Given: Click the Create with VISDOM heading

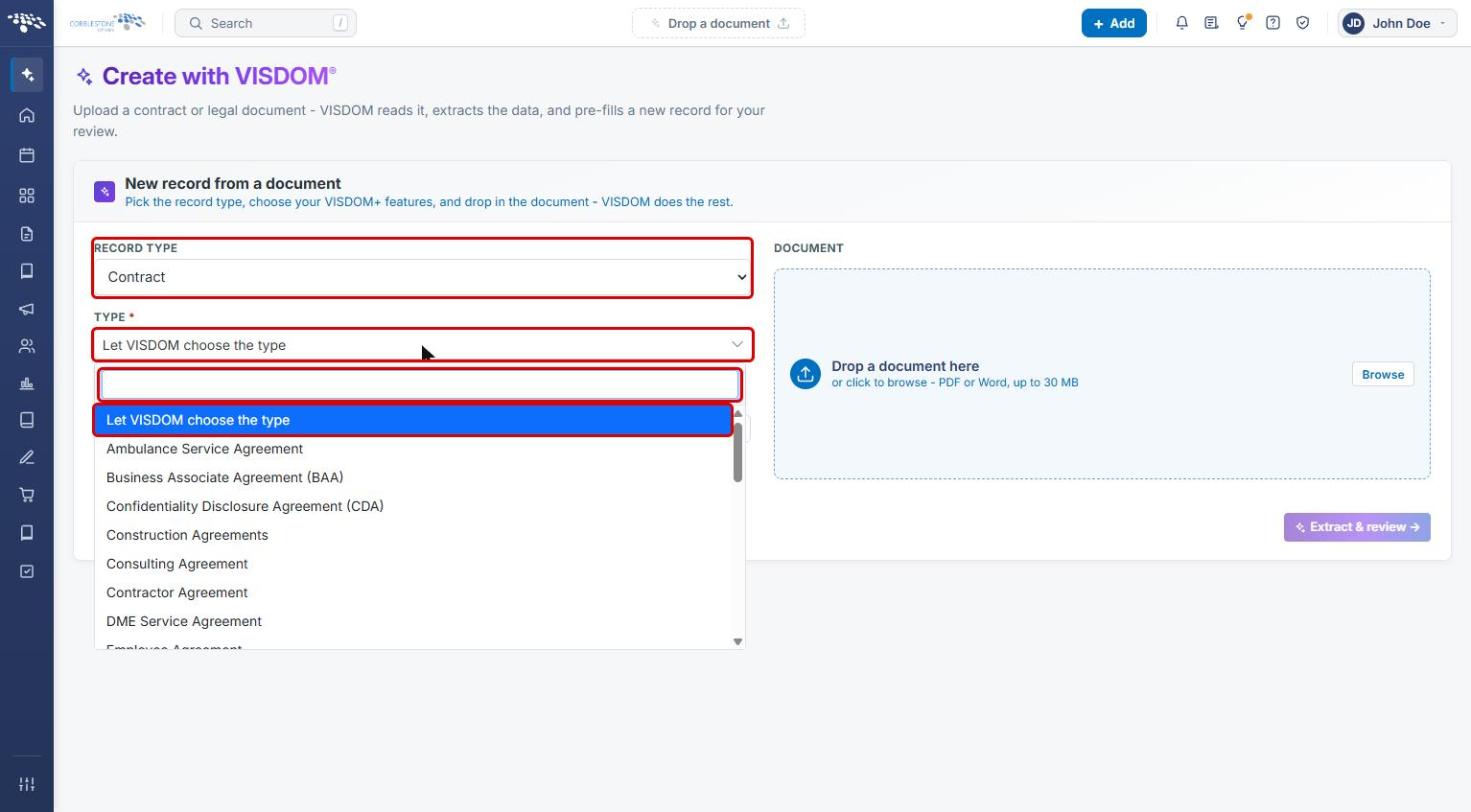Looking at the screenshot, I should point(219,76).
